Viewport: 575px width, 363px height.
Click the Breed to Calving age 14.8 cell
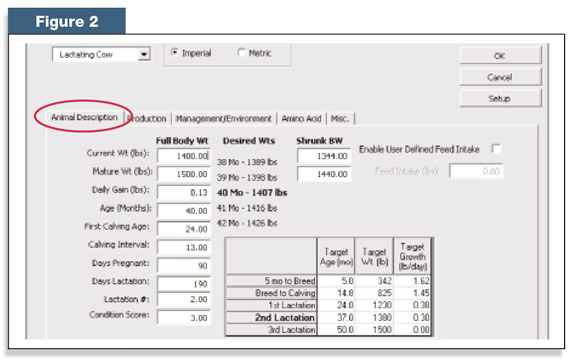tap(336, 293)
